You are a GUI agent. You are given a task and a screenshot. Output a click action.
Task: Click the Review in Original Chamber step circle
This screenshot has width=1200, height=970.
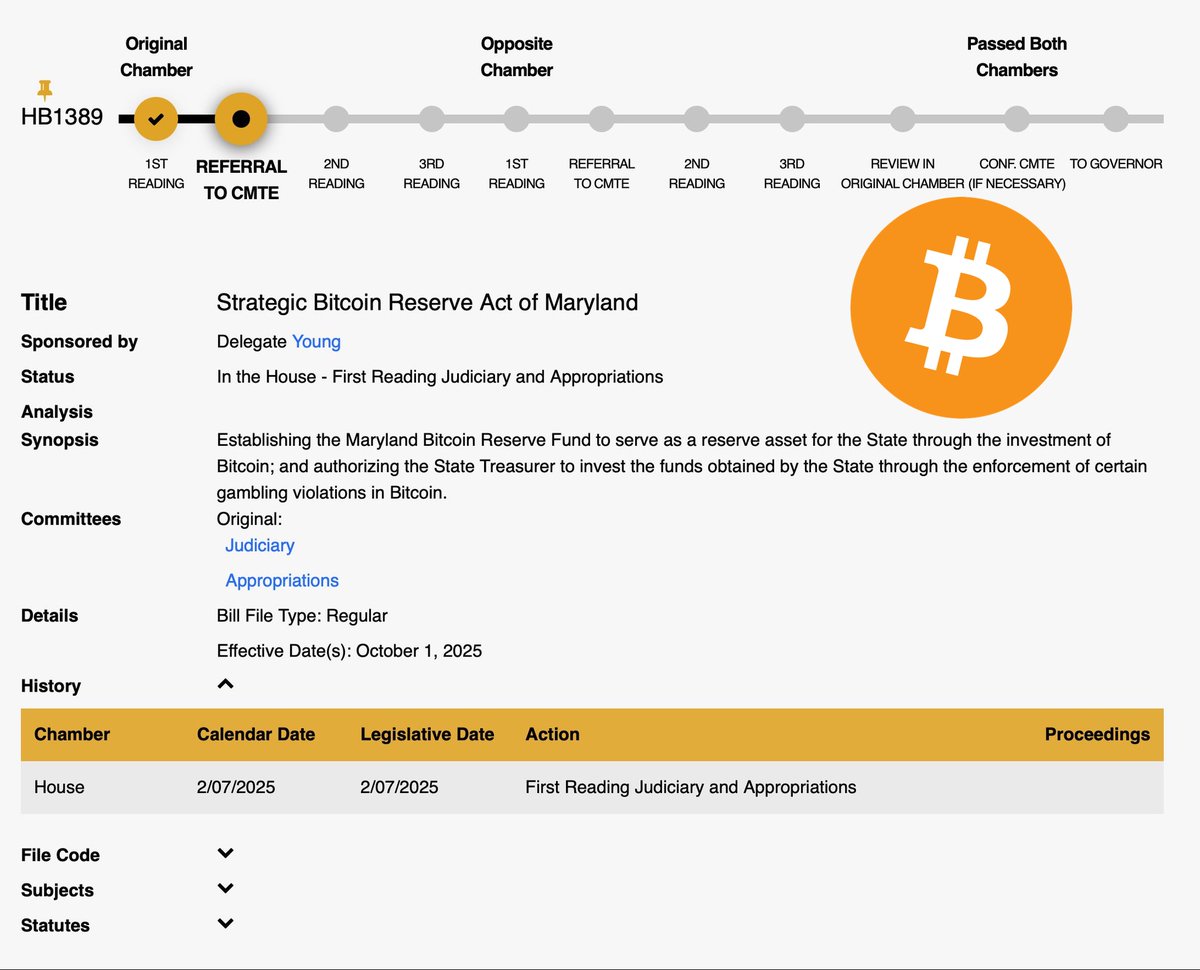pos(902,119)
